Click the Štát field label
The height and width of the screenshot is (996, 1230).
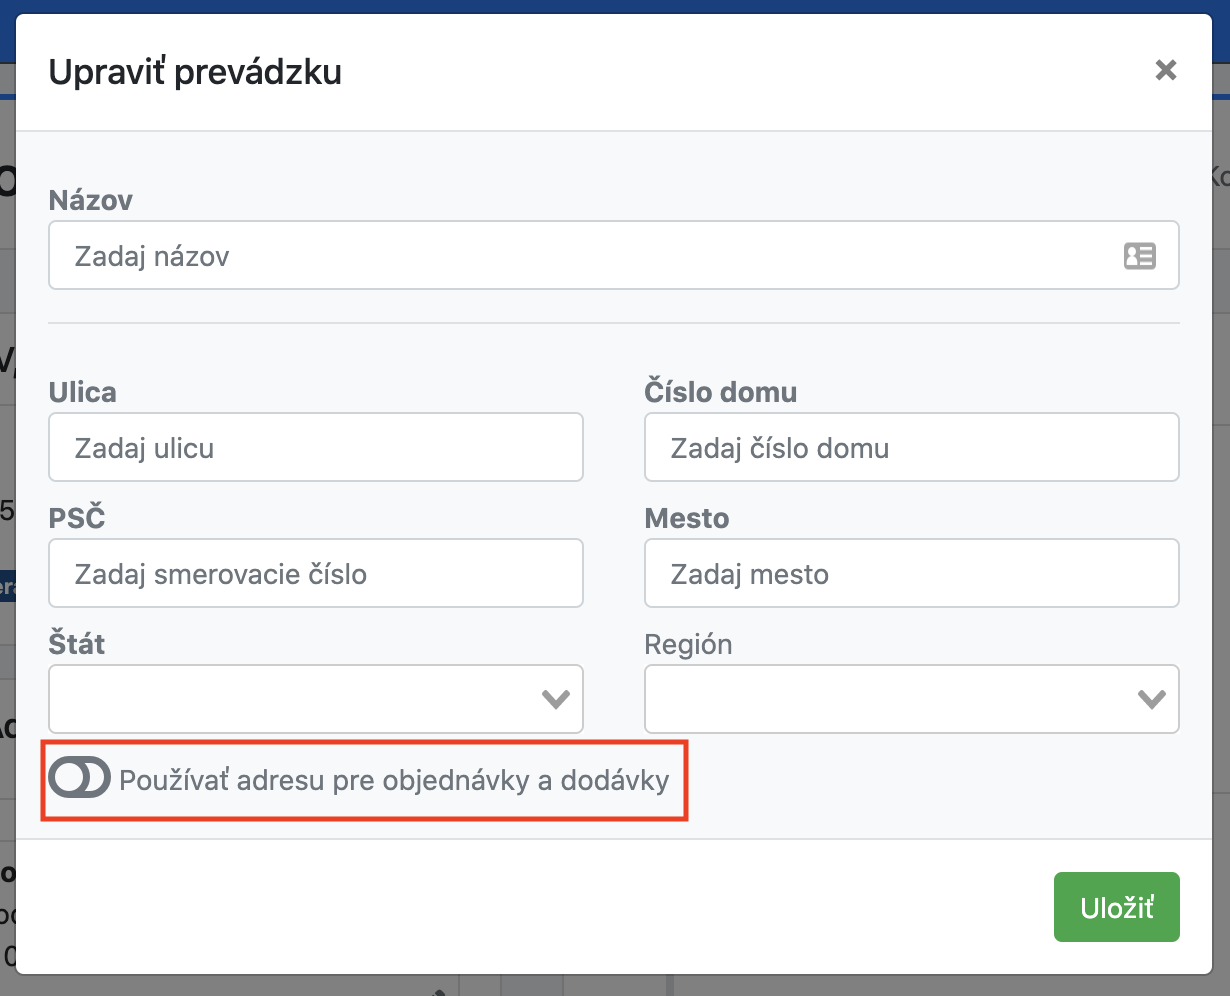[x=77, y=644]
